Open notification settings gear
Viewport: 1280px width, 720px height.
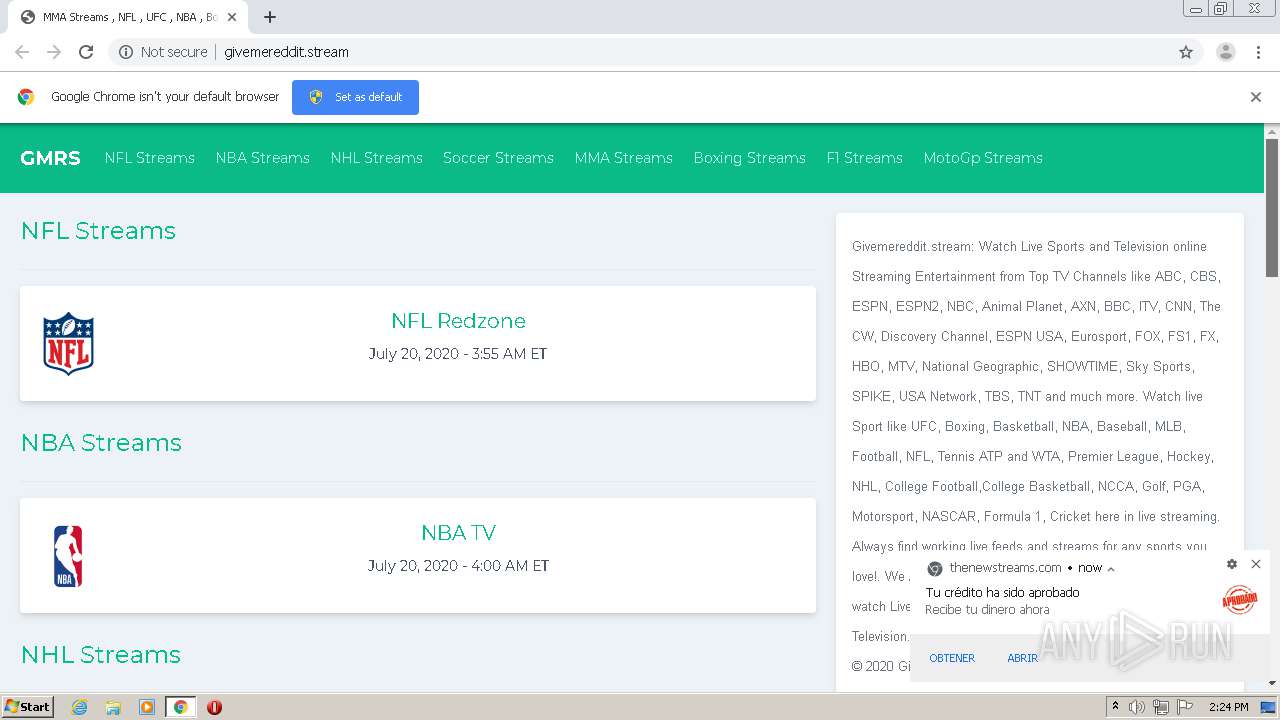point(1232,564)
